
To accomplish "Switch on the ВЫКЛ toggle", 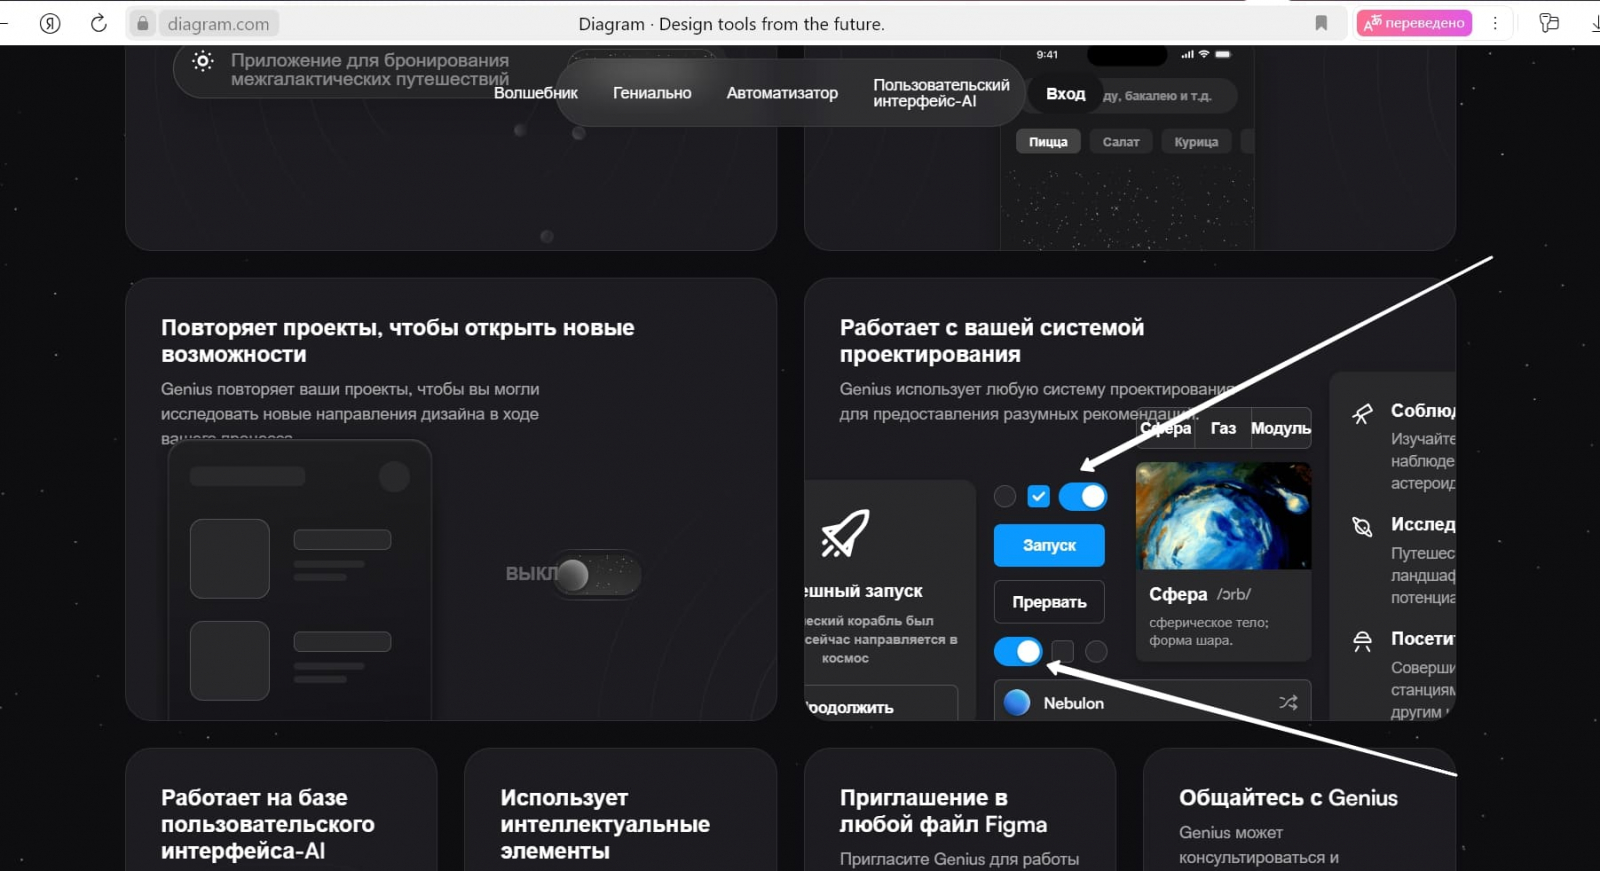I will (598, 575).
